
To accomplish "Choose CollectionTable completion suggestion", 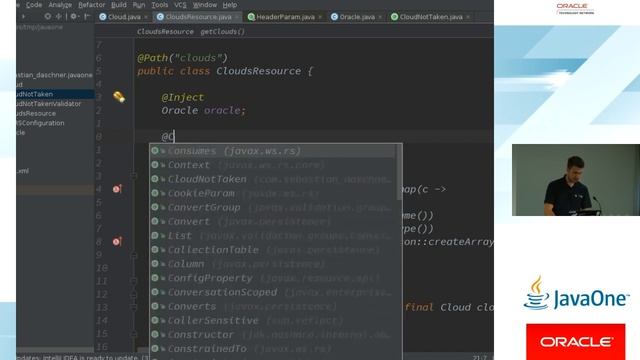I will (x=273, y=250).
